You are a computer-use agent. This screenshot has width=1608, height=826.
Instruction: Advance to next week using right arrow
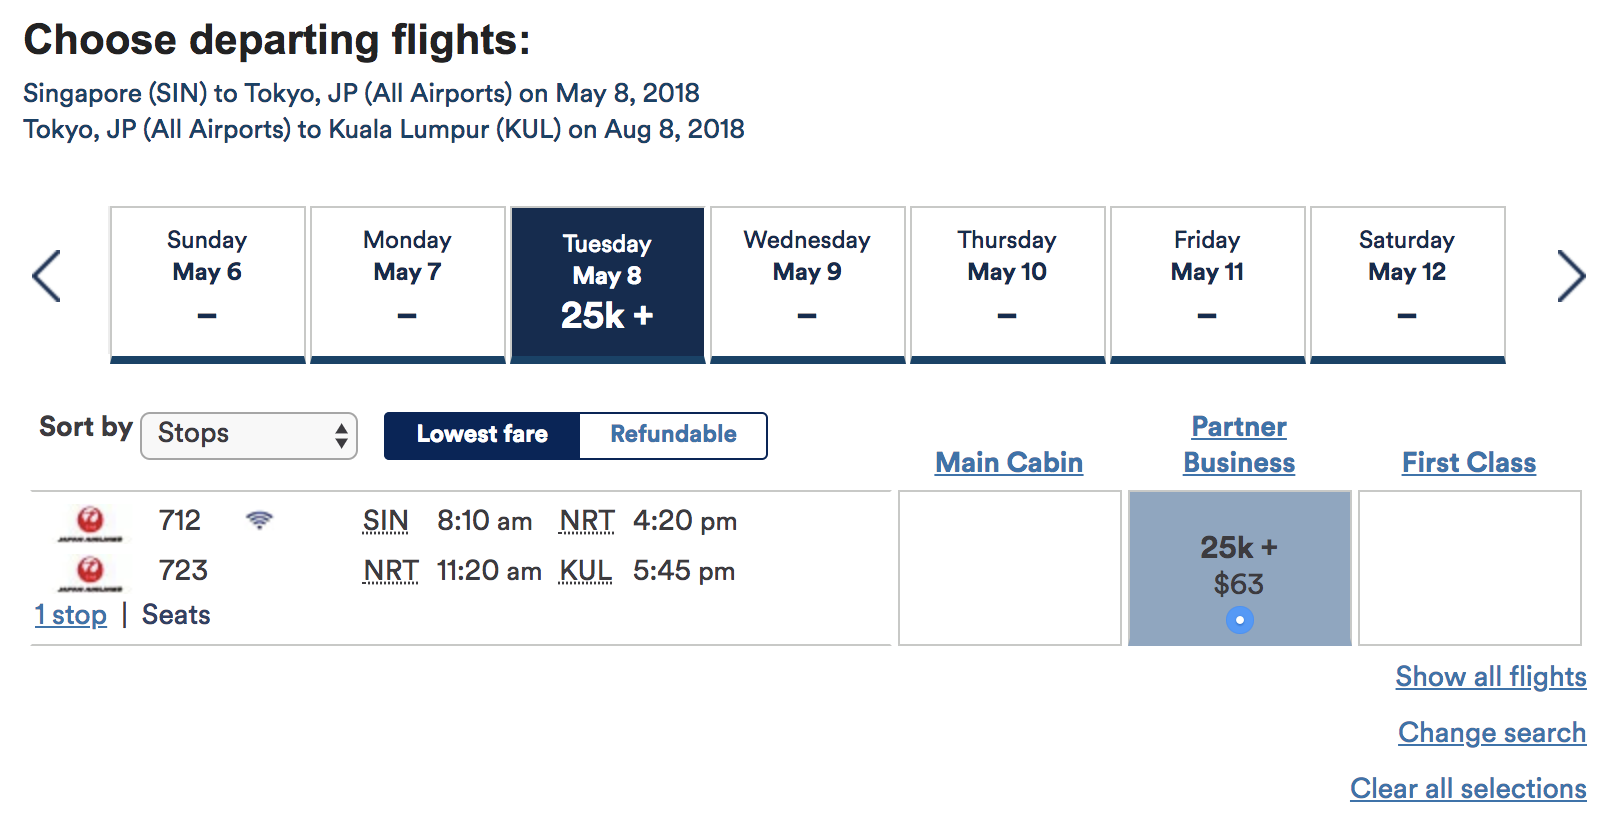[x=1571, y=276]
